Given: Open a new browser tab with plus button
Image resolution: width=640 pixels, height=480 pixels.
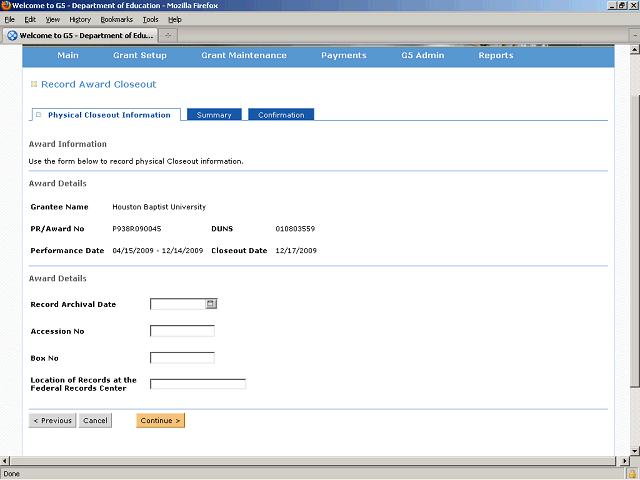Looking at the screenshot, I should point(168,36).
